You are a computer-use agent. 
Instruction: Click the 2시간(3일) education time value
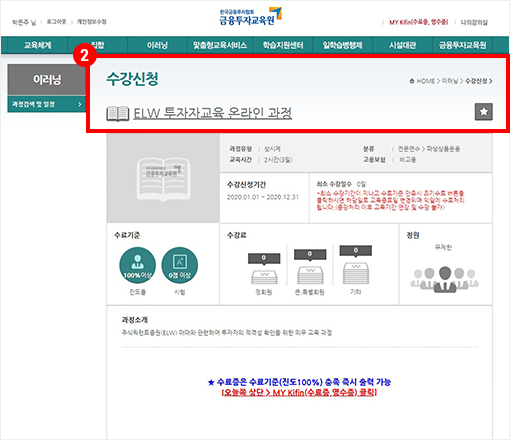click(x=278, y=160)
